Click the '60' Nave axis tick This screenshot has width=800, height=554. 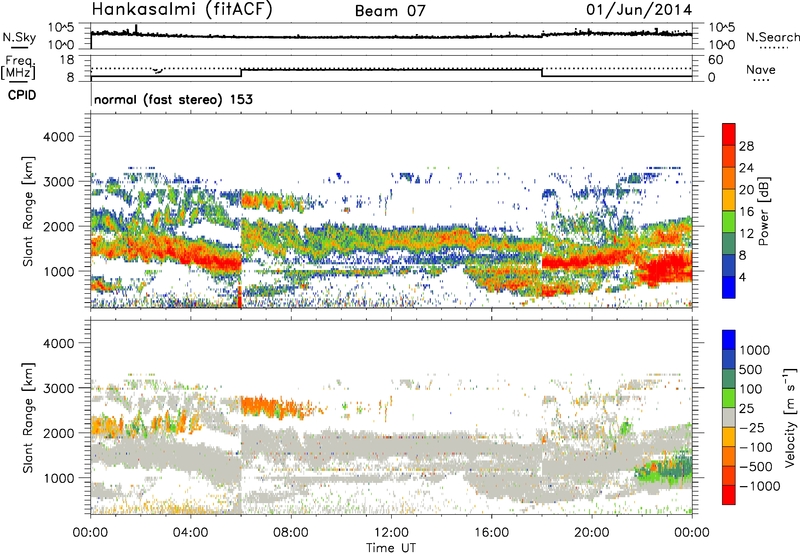pyautogui.click(x=715, y=60)
